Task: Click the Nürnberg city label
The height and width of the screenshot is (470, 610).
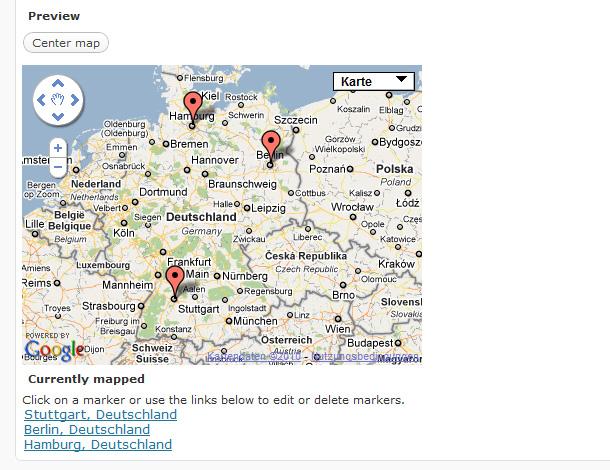Action: [245, 276]
